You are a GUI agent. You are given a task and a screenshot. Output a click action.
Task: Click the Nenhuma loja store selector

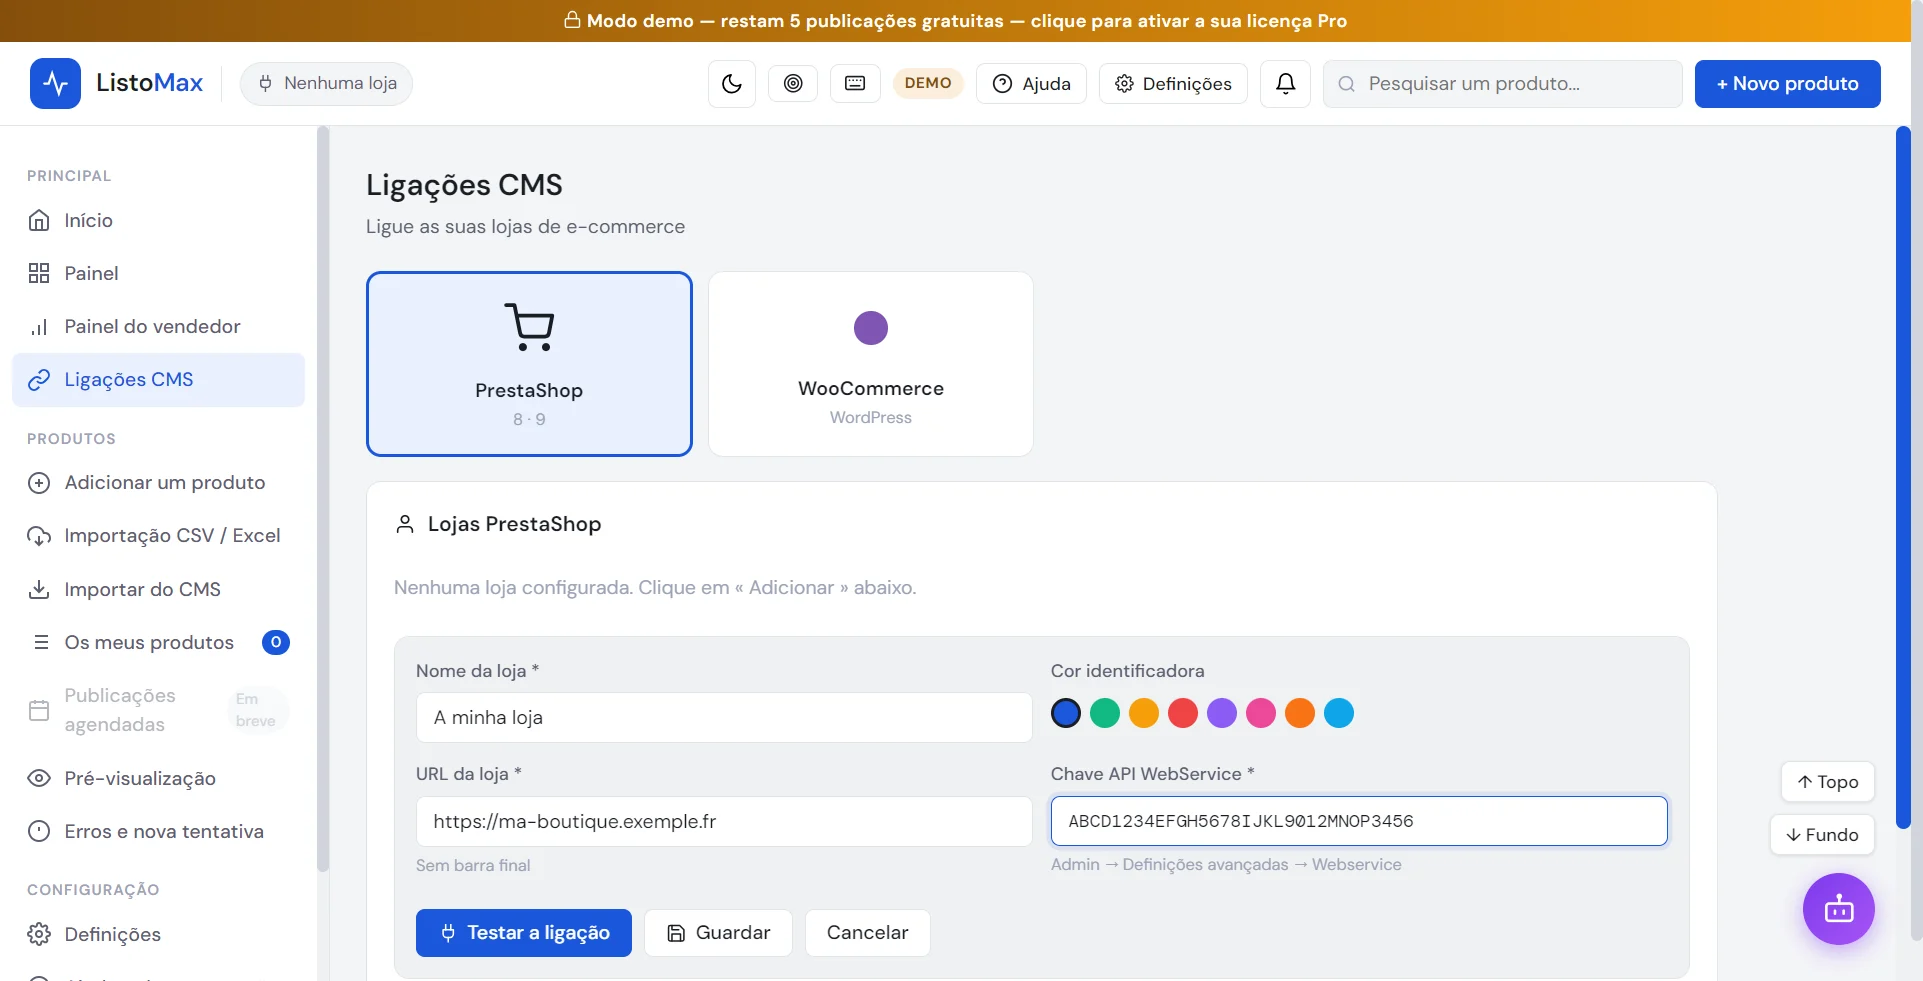(x=326, y=83)
